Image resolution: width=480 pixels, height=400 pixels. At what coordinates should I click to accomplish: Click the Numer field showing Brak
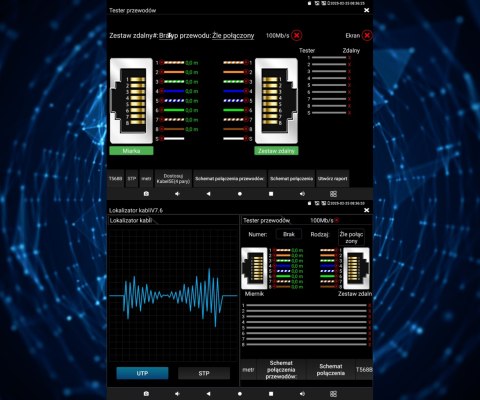pyautogui.click(x=289, y=234)
